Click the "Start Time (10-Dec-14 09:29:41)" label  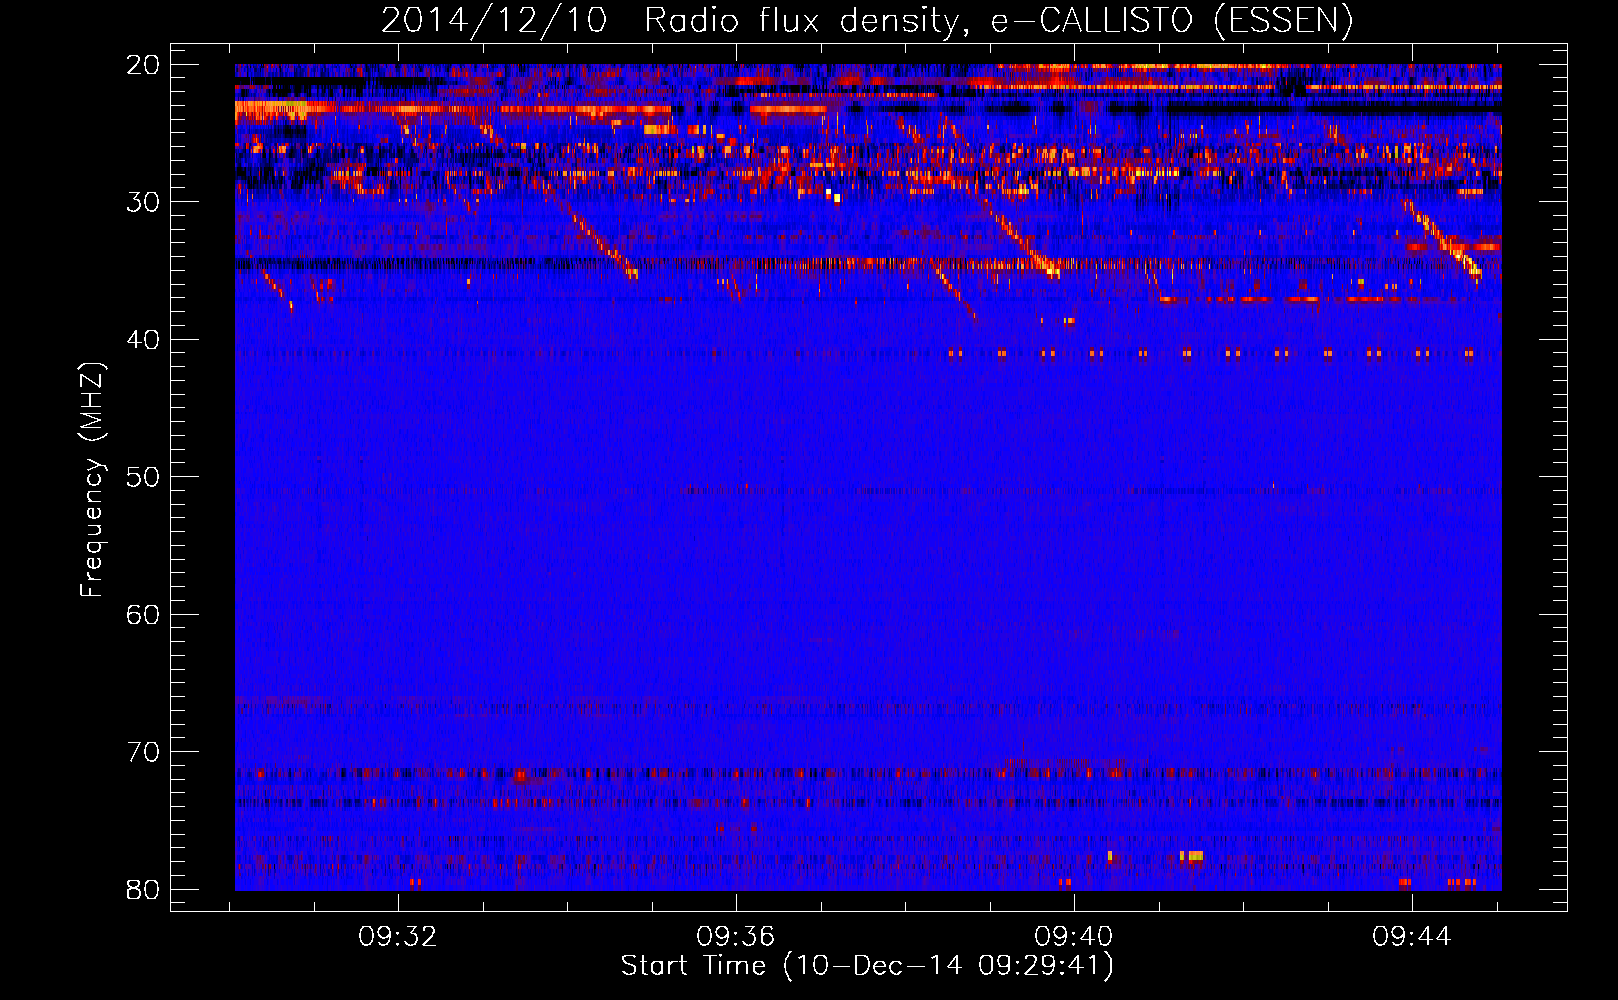click(867, 966)
